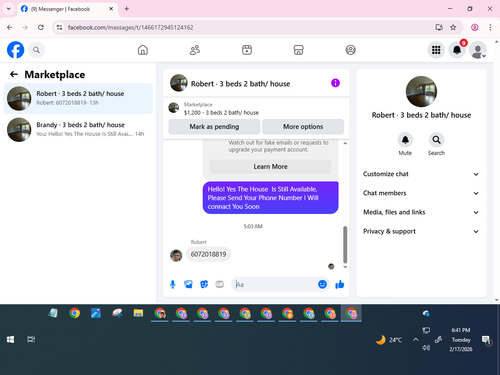Expand Media, files and links section
Image resolution: width=500 pixels, height=375 pixels.
(x=421, y=212)
